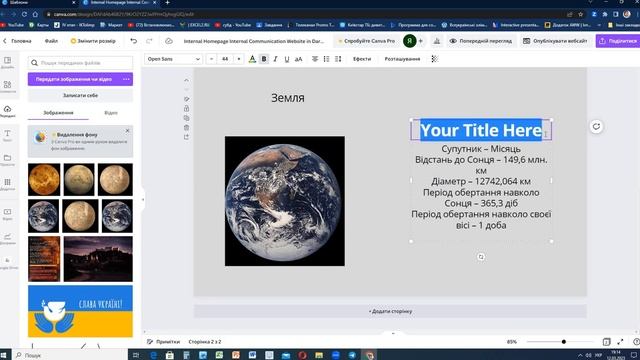
Task: Click the uploads search field
Action: pos(80,63)
